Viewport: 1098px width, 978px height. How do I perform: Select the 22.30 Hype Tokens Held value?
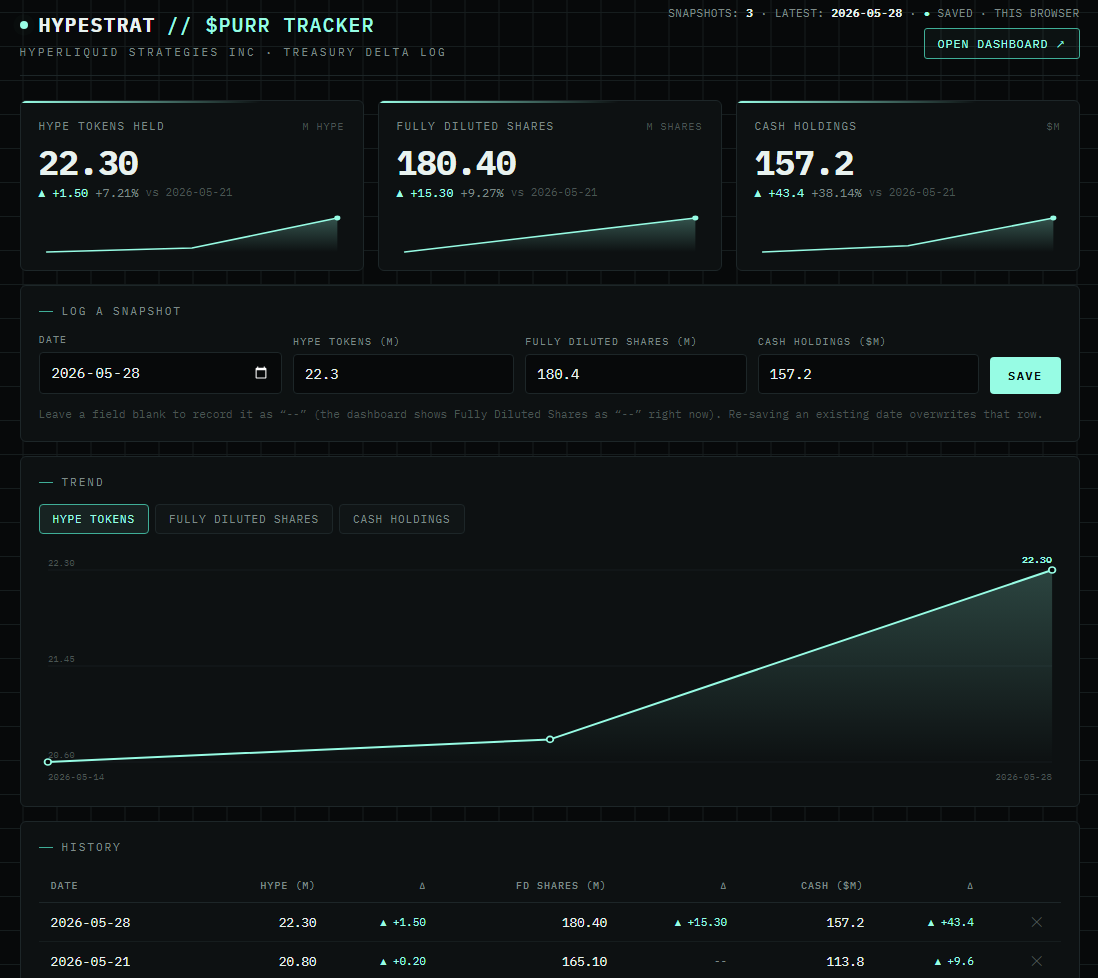pyautogui.click(x=88, y=164)
